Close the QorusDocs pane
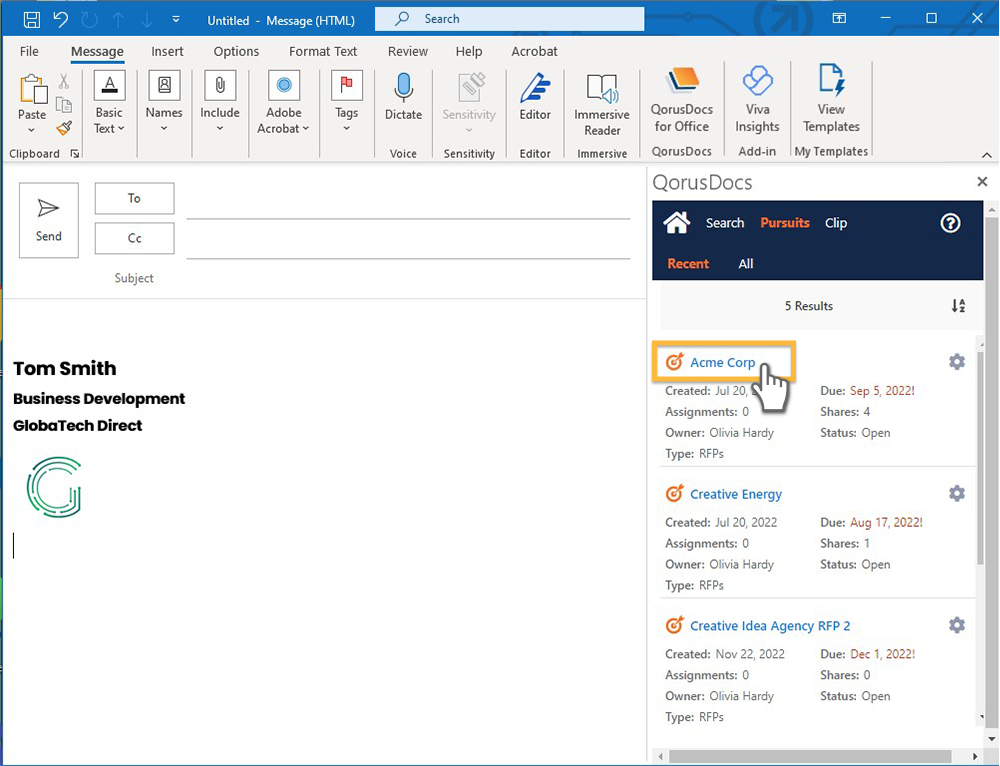 pyautogui.click(x=982, y=182)
